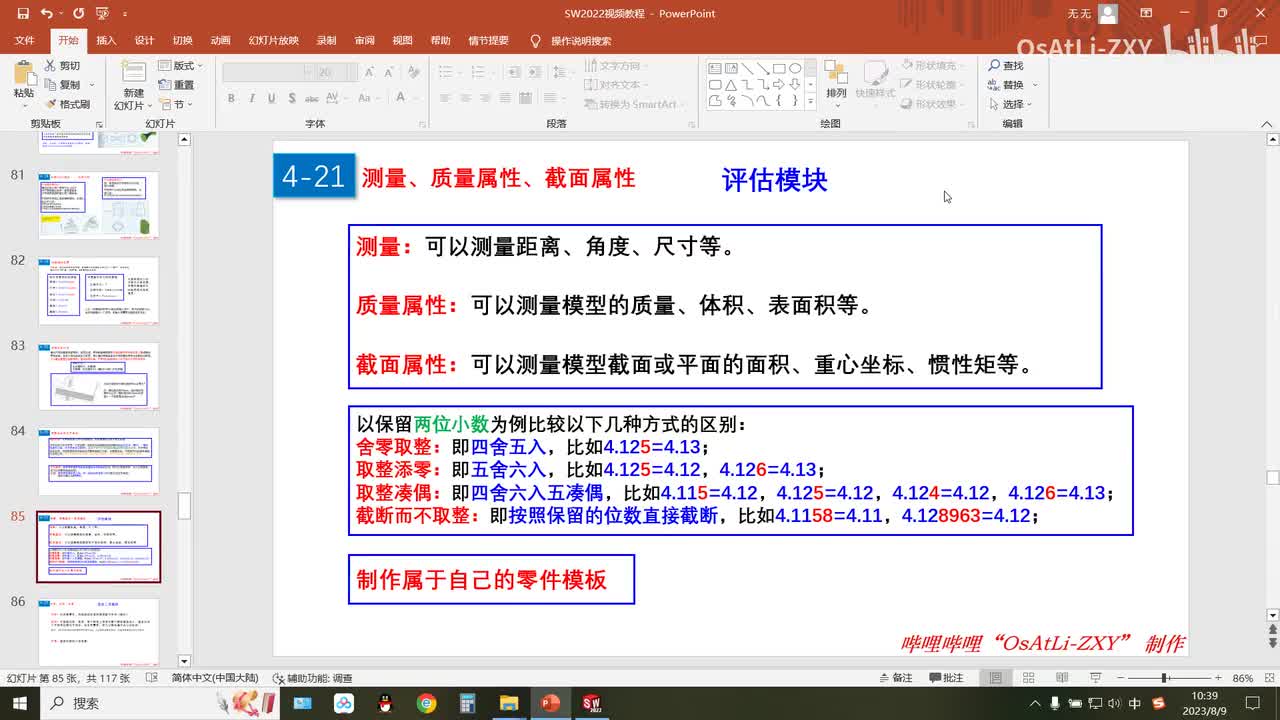1280x720 pixels.
Task: Toggle Italic formatting button
Action: point(251,98)
